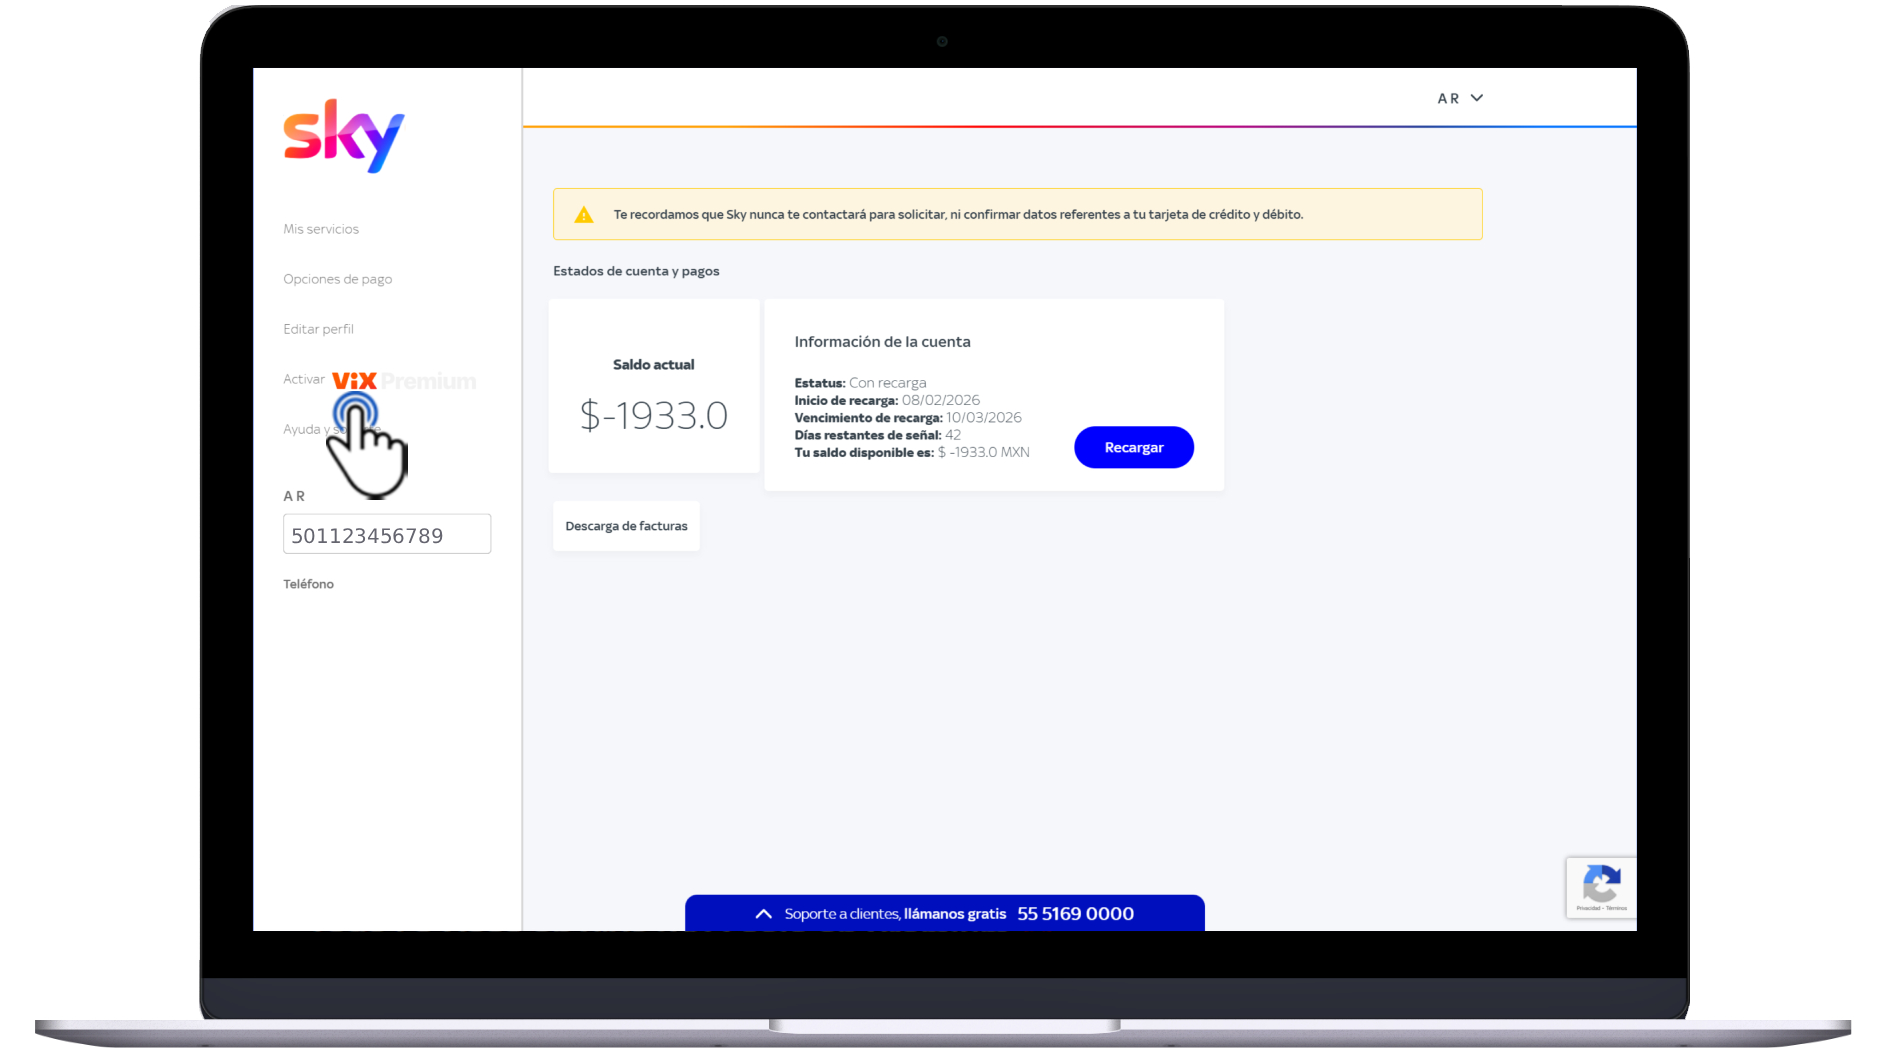Focus the account number field 501123456789
This screenshot has height=1056, width=1878.
point(387,535)
